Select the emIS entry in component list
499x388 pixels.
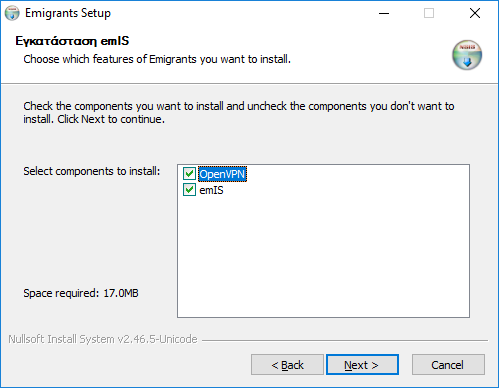211,190
